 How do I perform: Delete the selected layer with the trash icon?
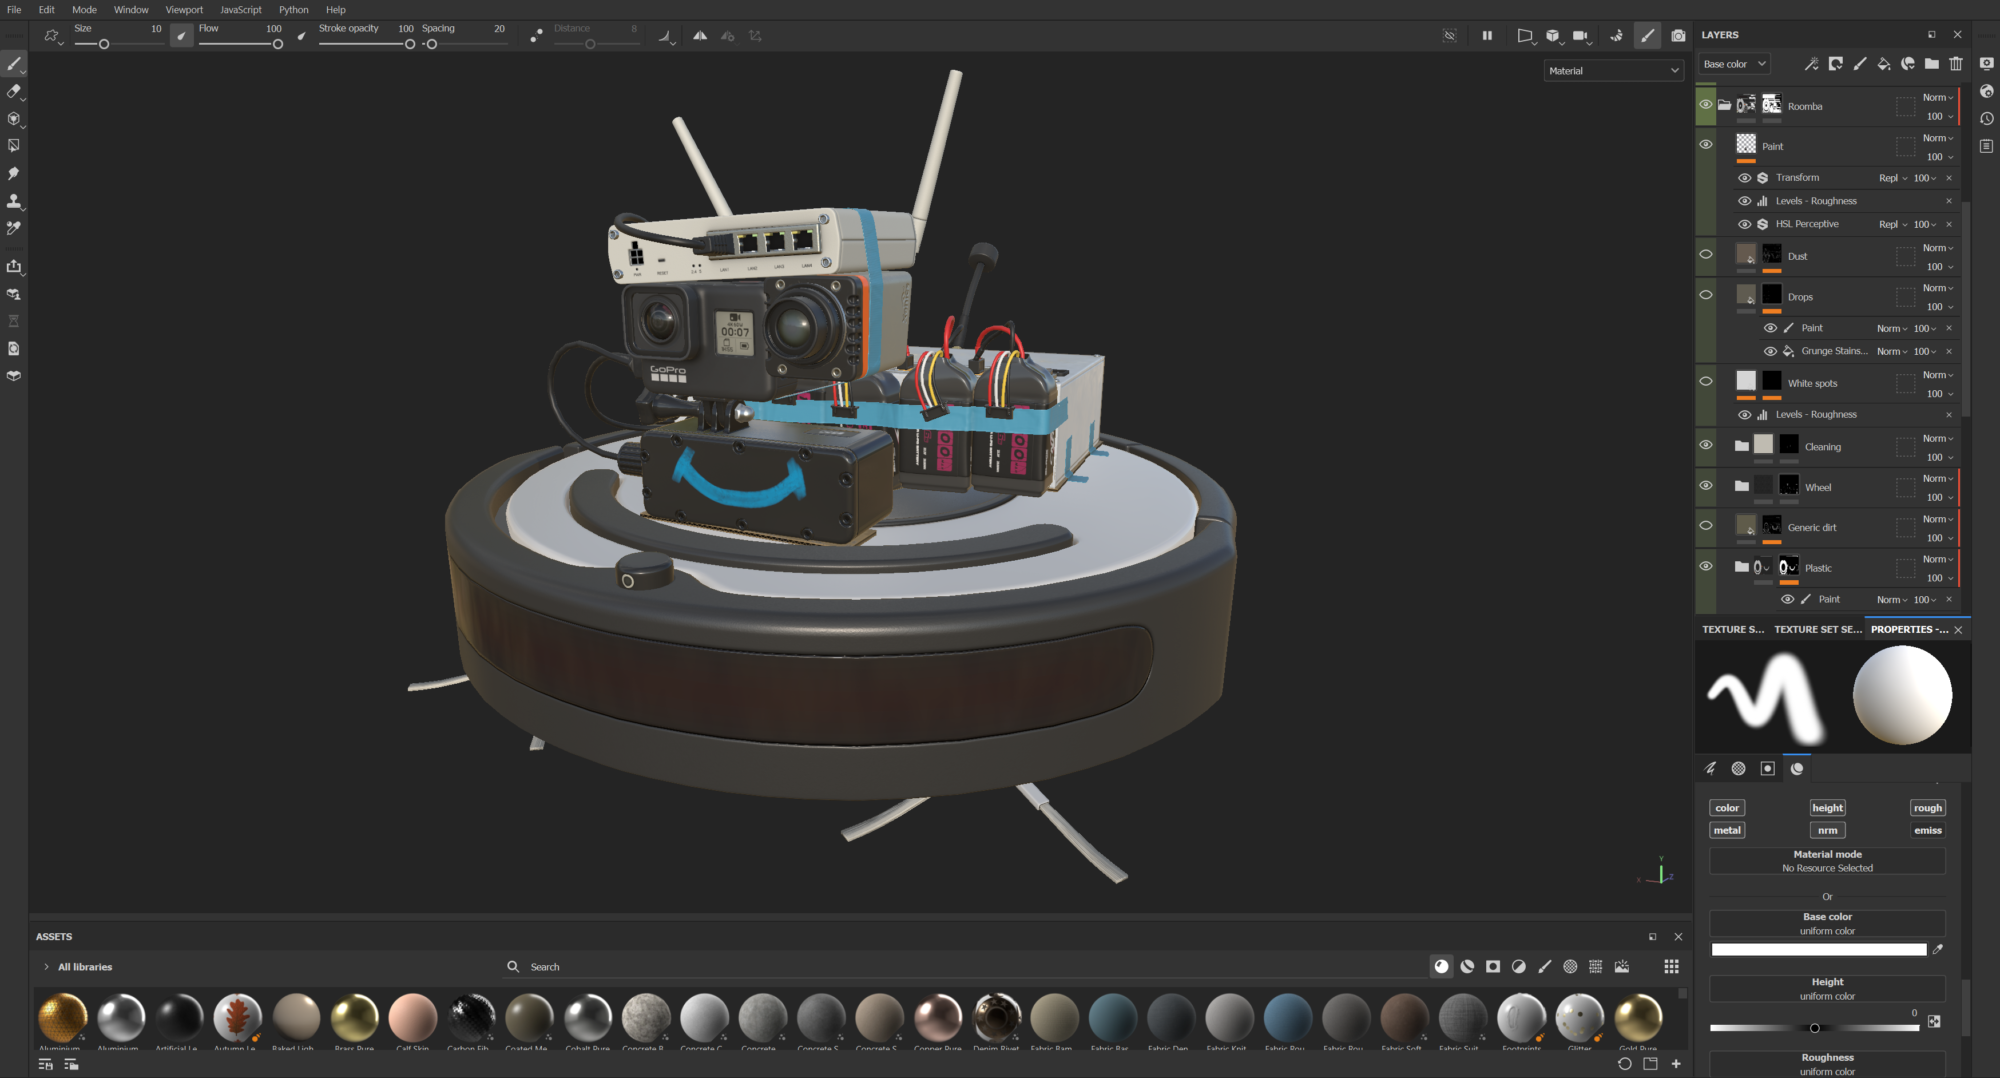(1956, 63)
